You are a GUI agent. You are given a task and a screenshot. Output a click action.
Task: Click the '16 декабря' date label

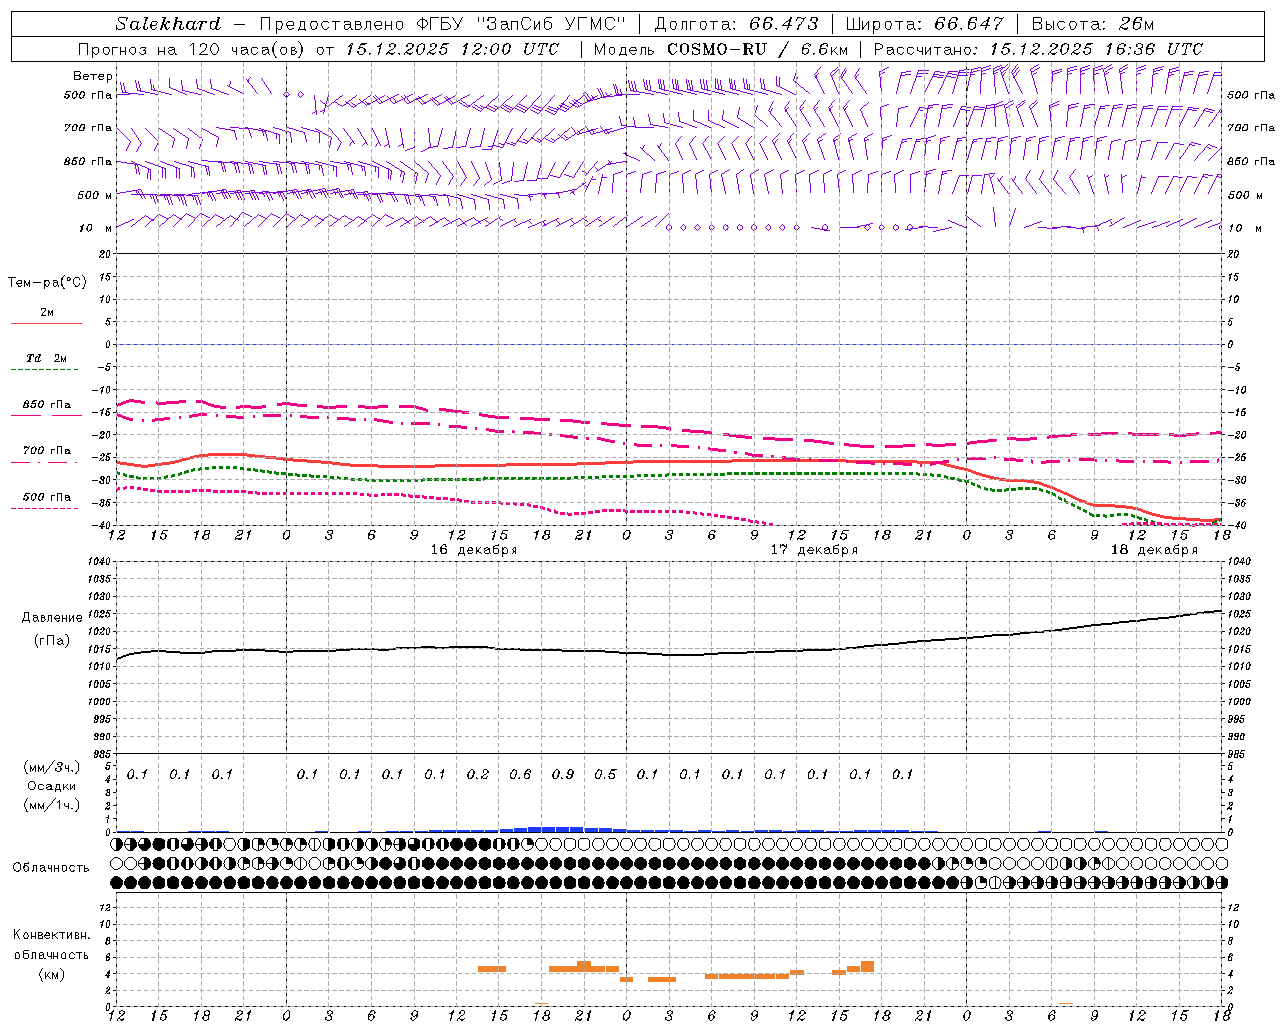click(x=473, y=550)
